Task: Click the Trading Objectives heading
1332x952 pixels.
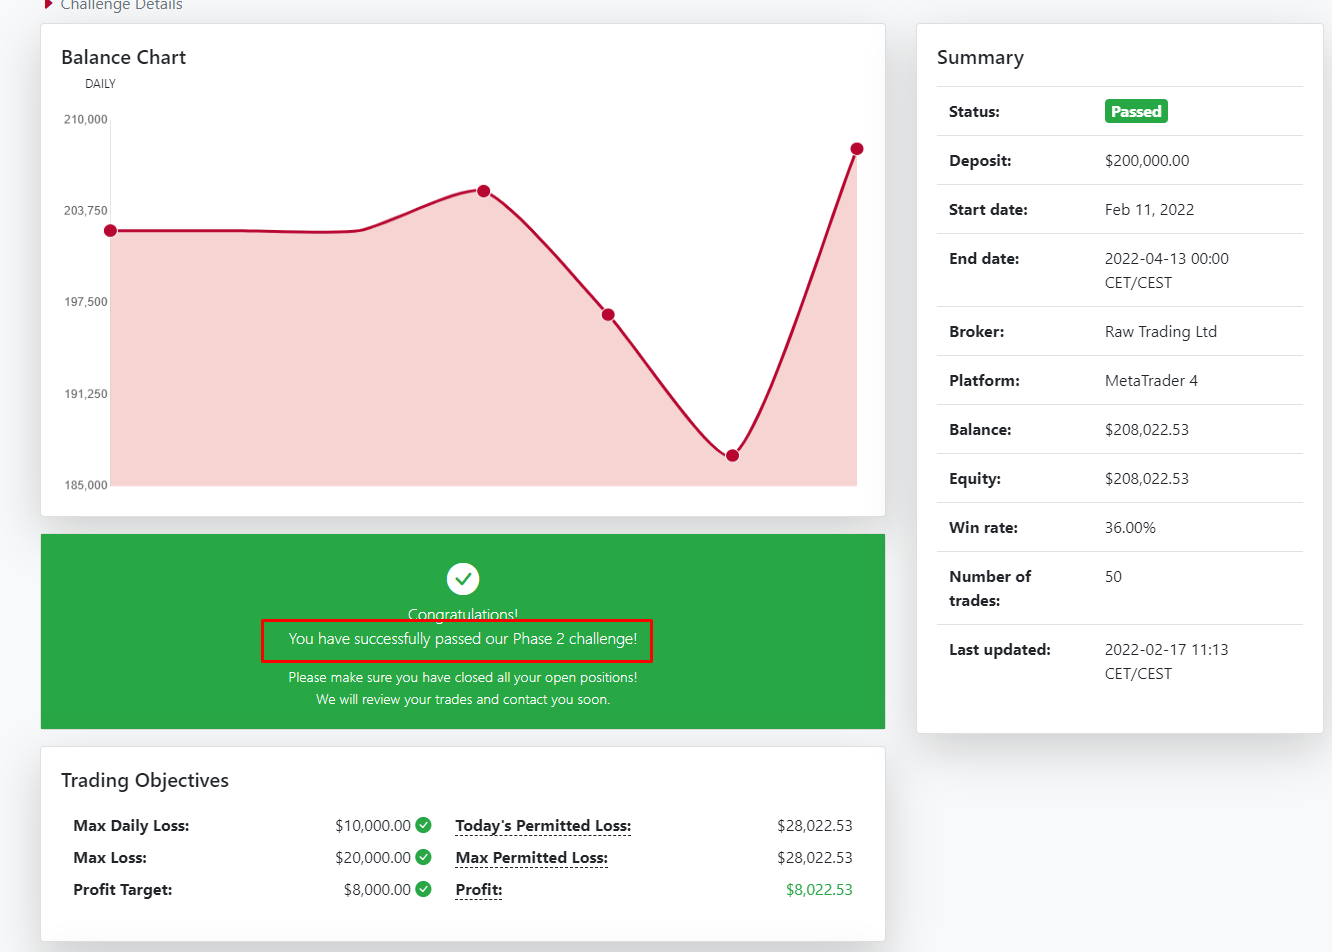Action: click(145, 780)
